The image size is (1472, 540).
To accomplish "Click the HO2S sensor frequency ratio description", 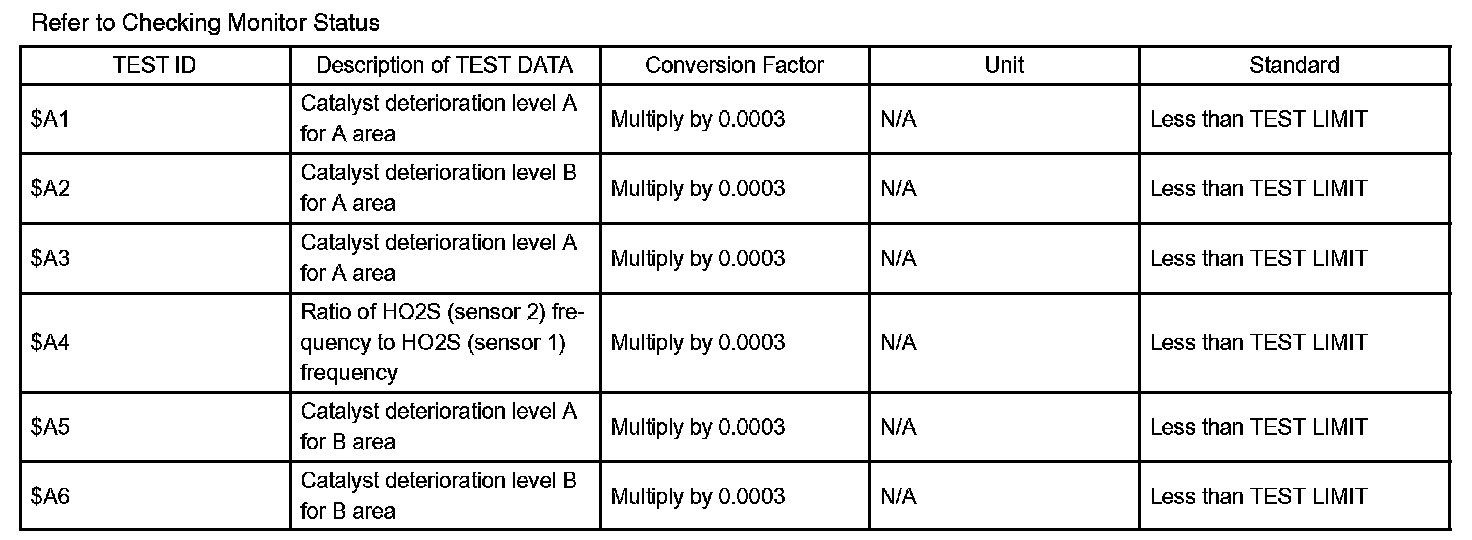I will click(x=445, y=343).
